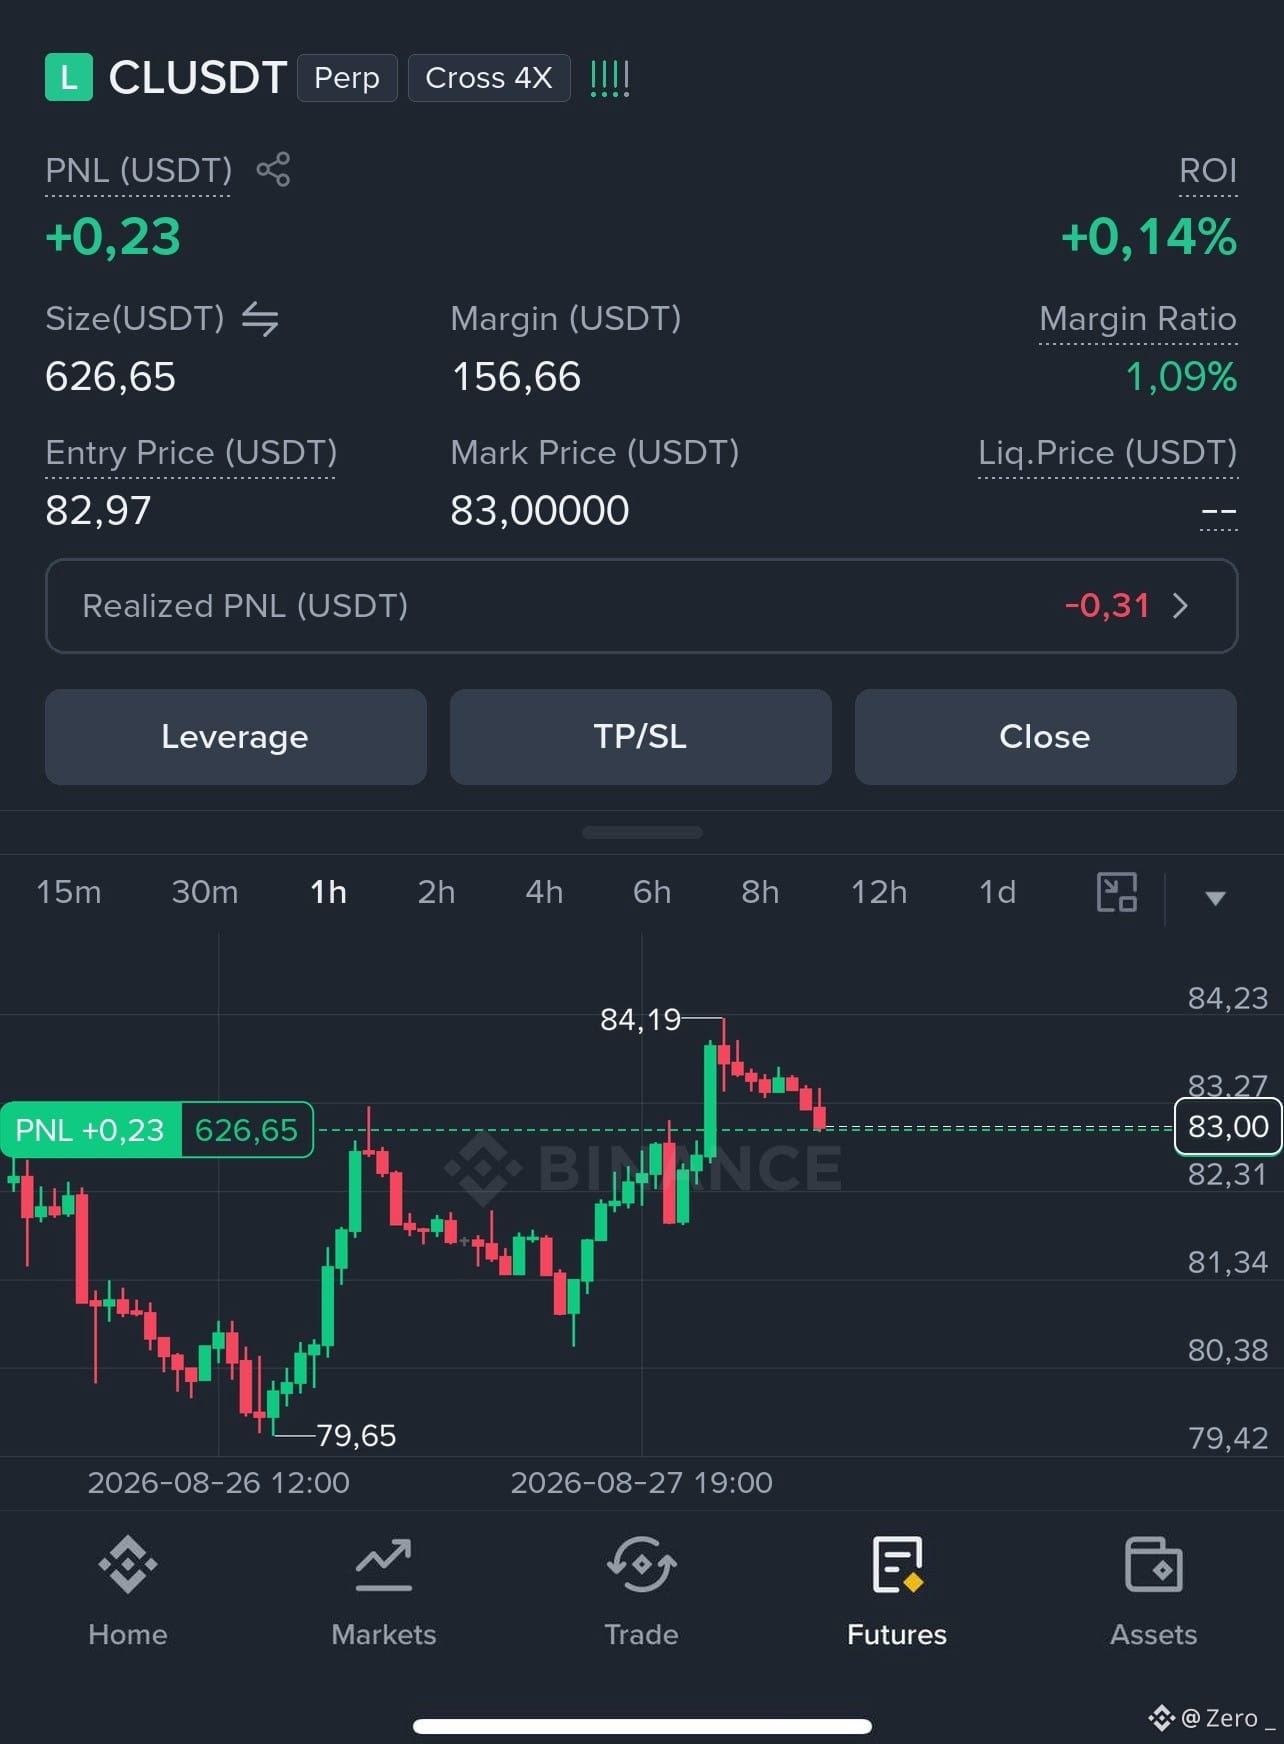Open Cross 4X margin mode selector
This screenshot has height=1744, width=1284.
click(x=489, y=78)
